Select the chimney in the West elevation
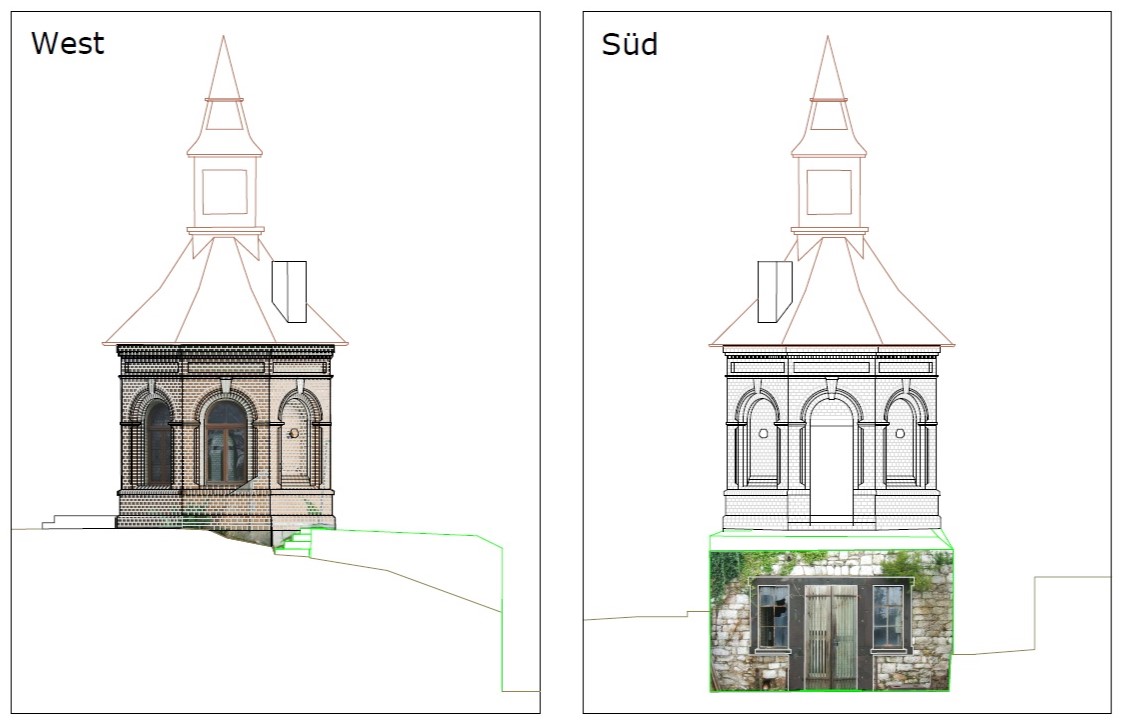Image resolution: width=1122 pixels, height=725 pixels. 289,292
